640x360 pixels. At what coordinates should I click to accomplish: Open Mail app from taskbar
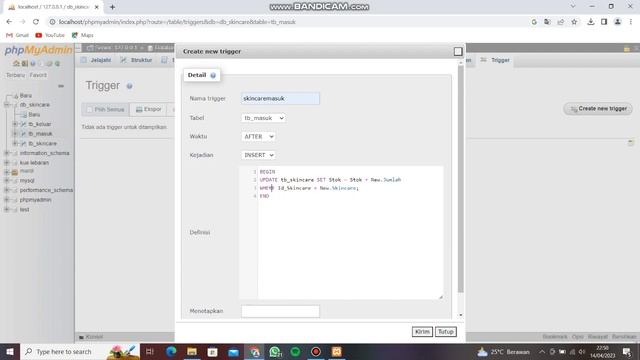click(x=233, y=352)
